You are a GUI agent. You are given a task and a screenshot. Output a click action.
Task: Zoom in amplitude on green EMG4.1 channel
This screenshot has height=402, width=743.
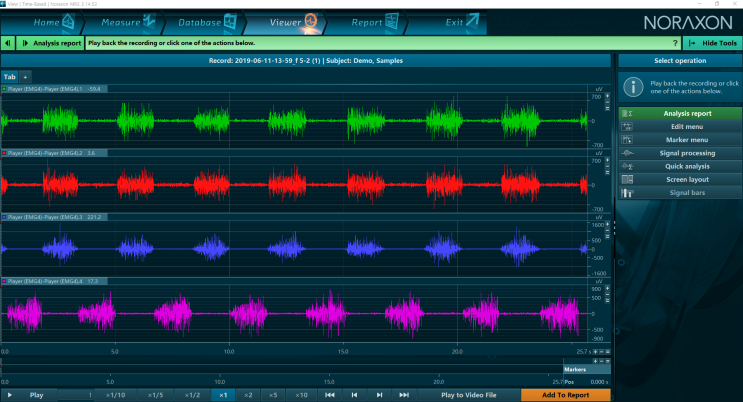pyautogui.click(x=607, y=96)
